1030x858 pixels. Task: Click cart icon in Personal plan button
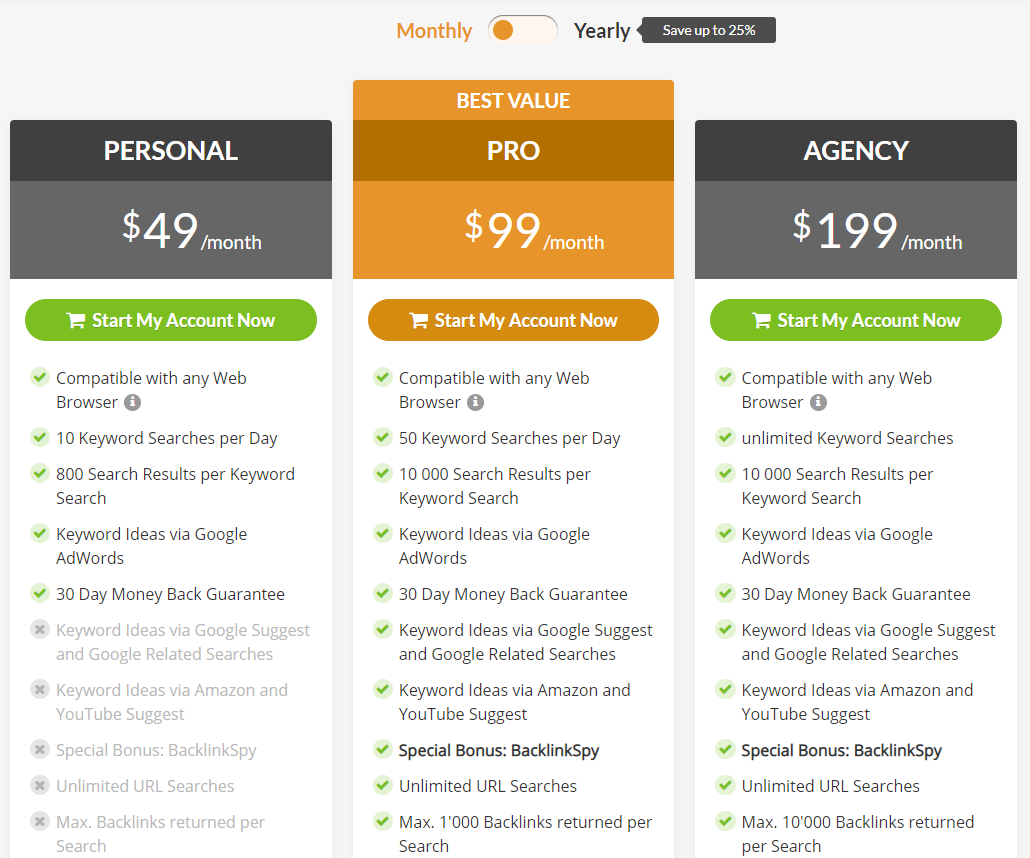tap(76, 321)
